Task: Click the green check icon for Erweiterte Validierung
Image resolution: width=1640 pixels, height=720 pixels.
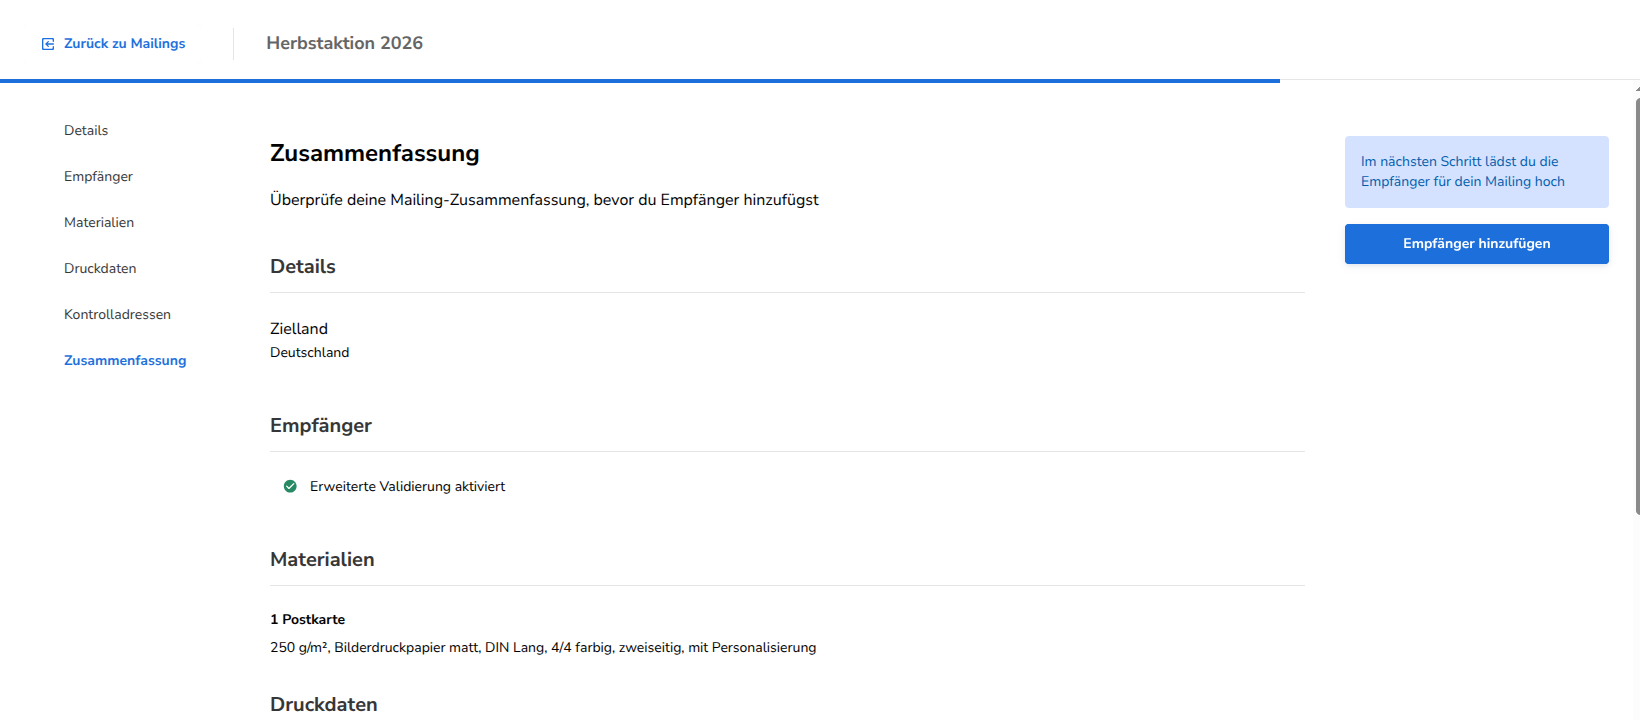Action: [290, 486]
